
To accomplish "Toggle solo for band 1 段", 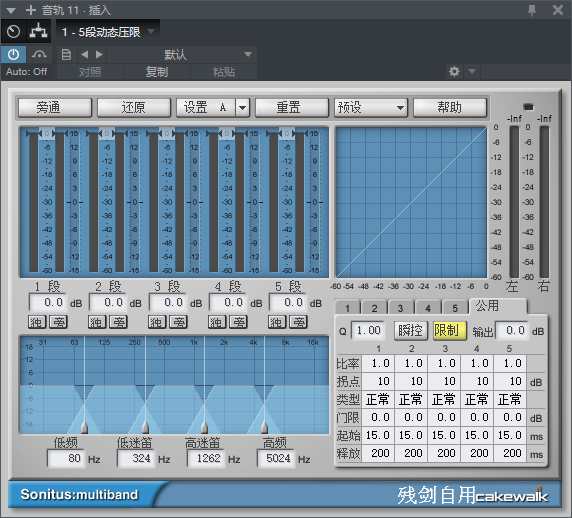I will (37, 322).
